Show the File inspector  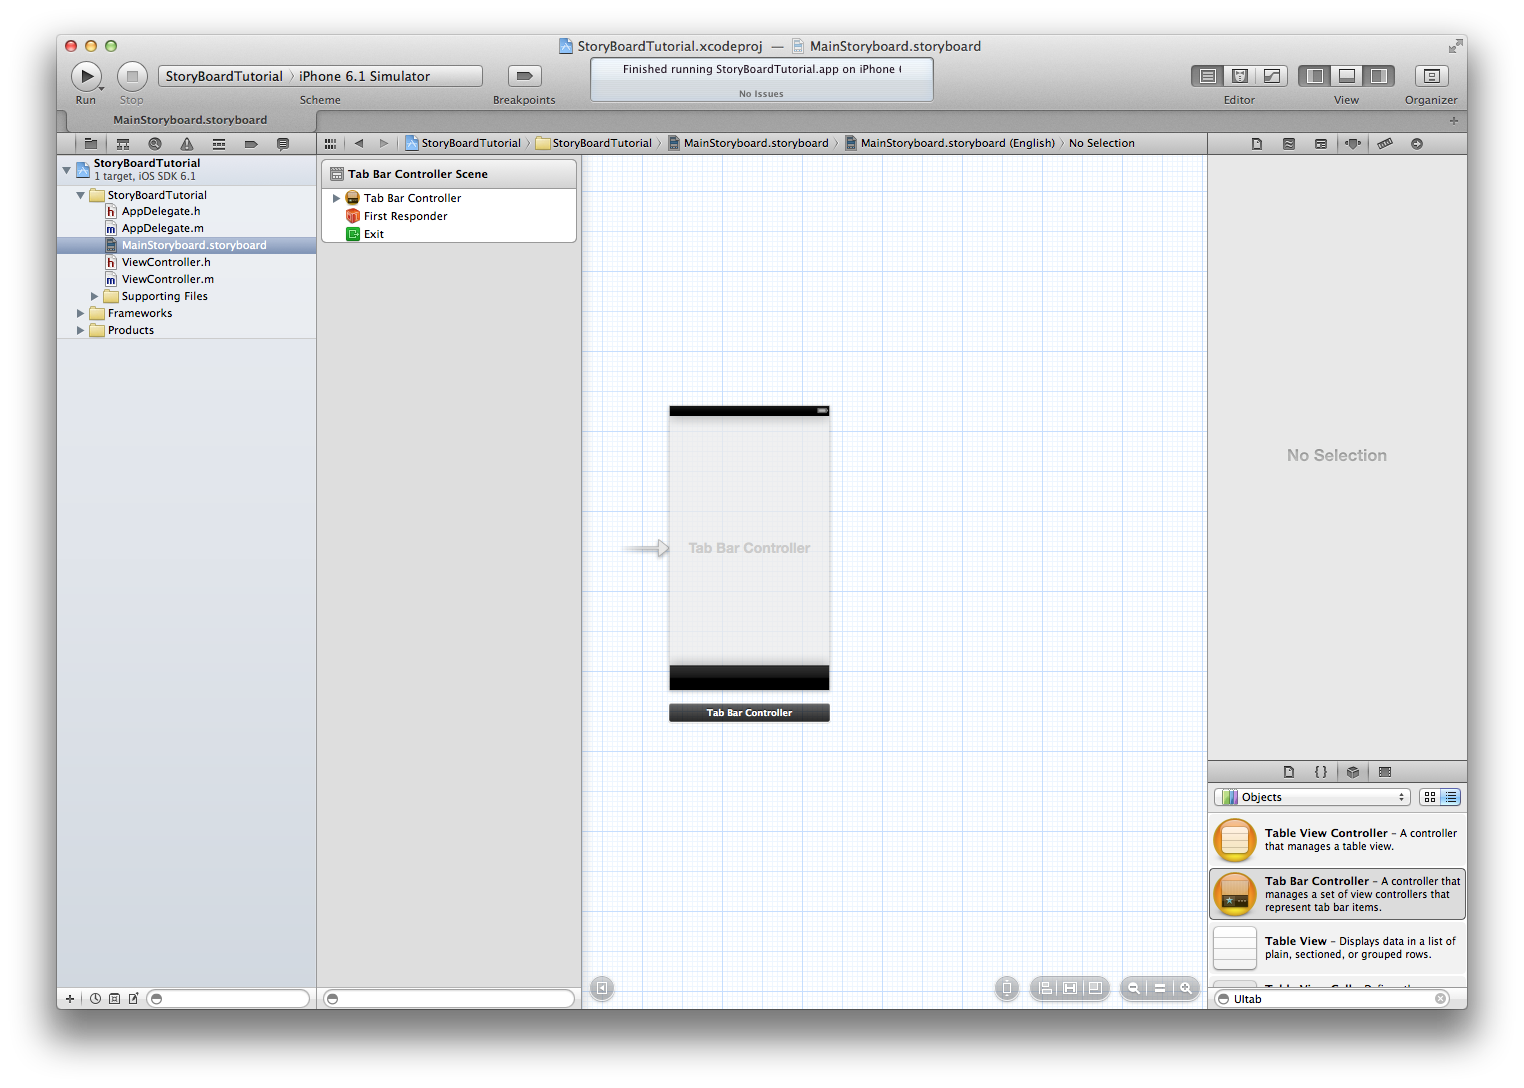coord(1257,144)
